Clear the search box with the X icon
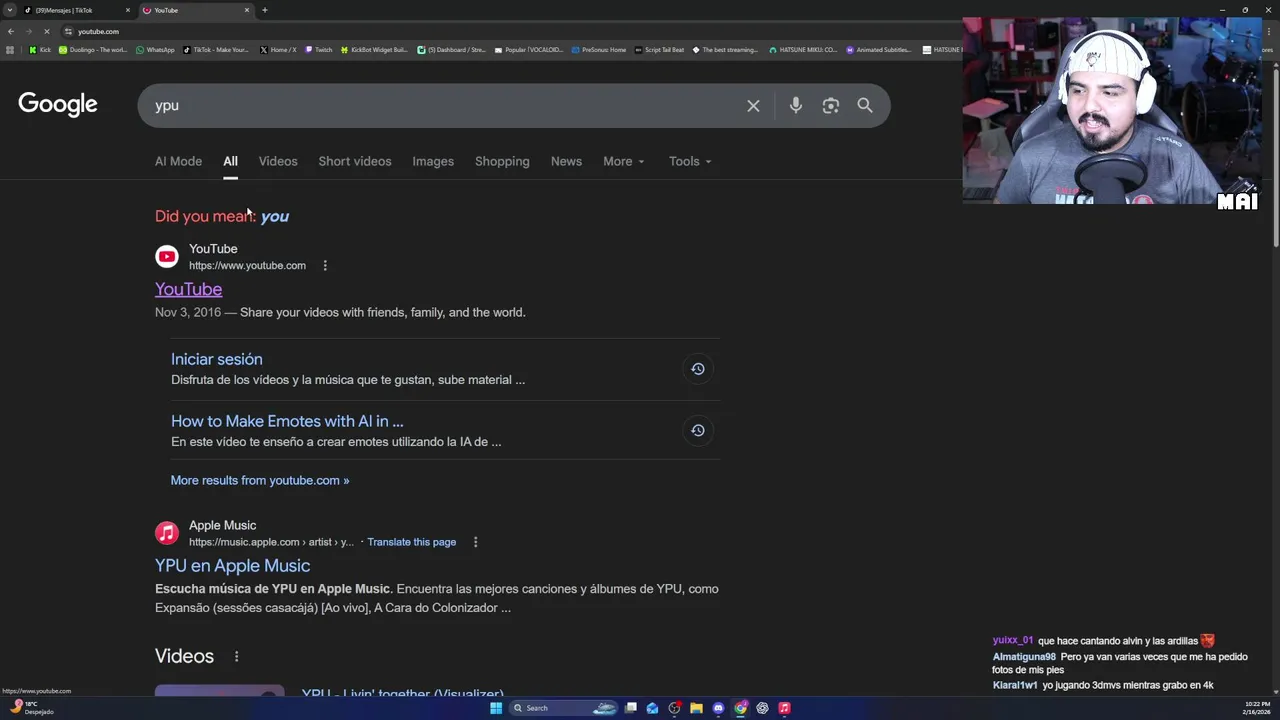 [x=753, y=106]
